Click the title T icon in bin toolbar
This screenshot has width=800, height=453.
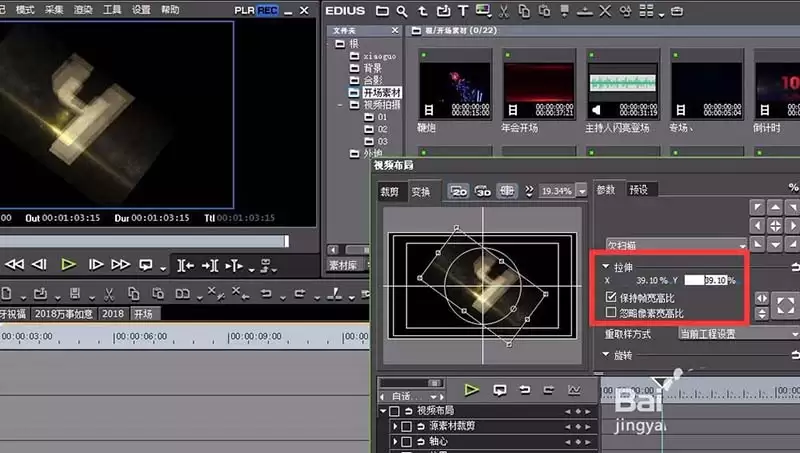(463, 11)
